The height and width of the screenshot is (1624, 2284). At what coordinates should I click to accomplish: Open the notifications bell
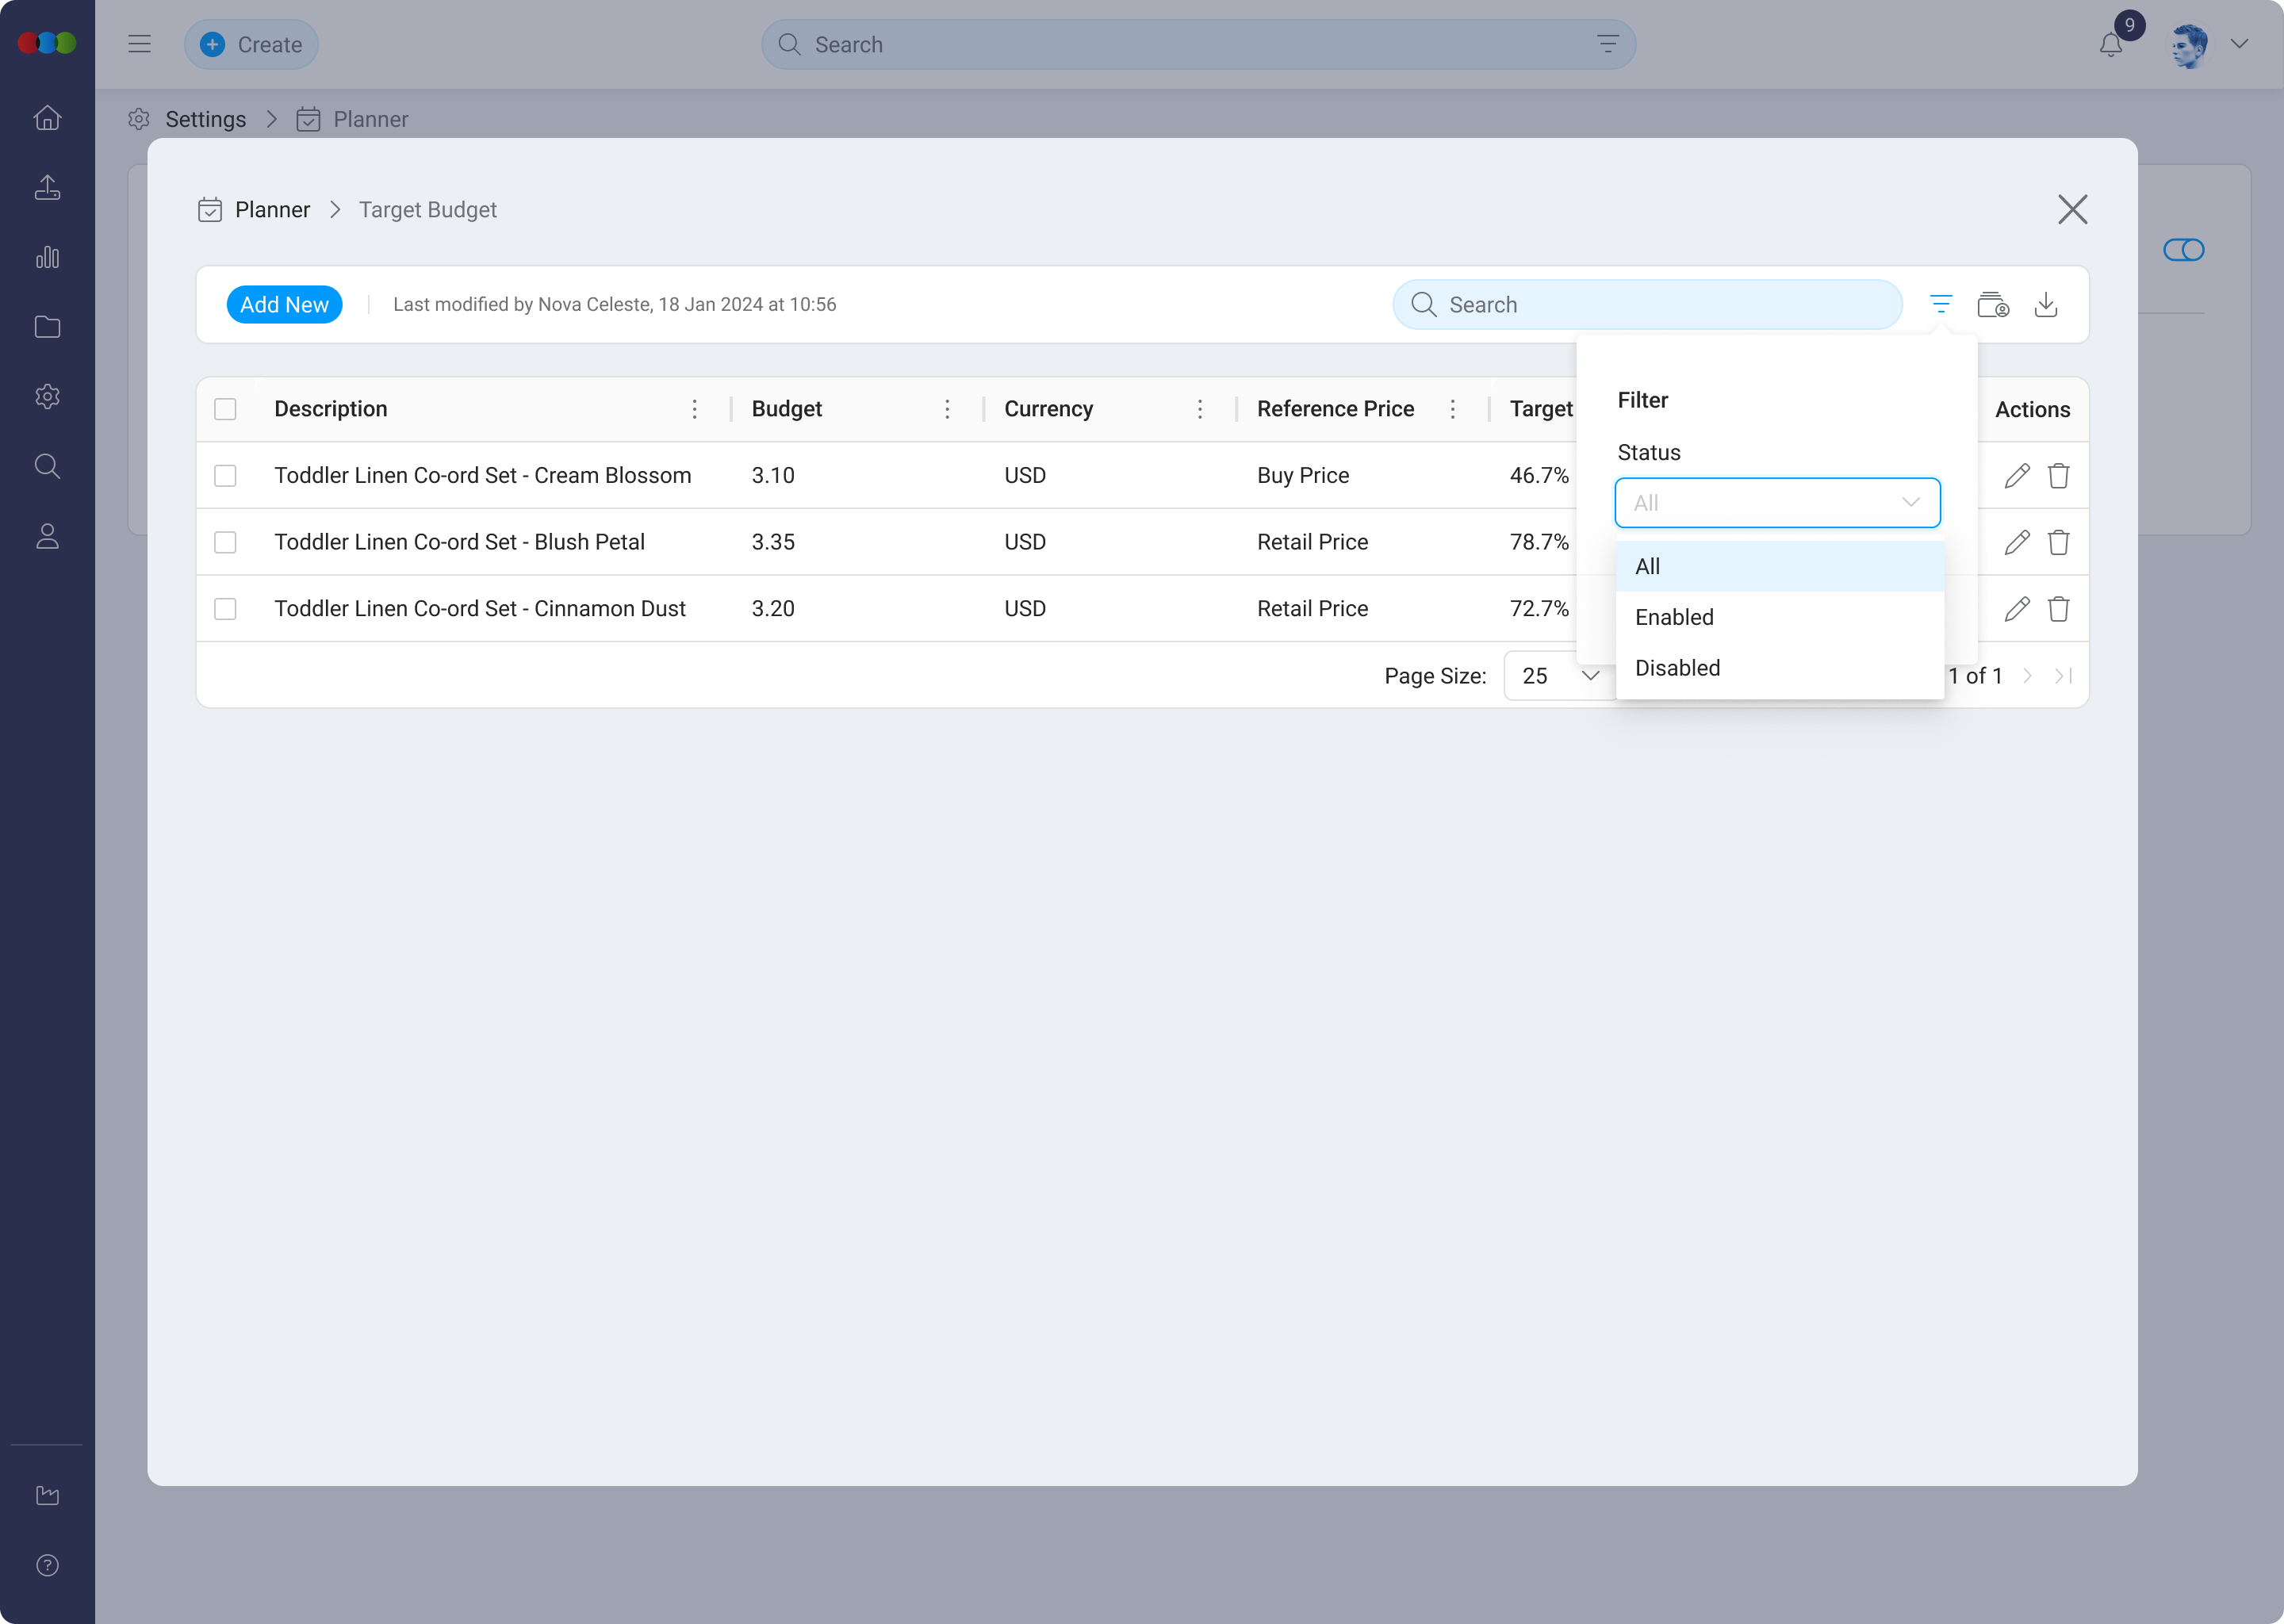click(2110, 45)
